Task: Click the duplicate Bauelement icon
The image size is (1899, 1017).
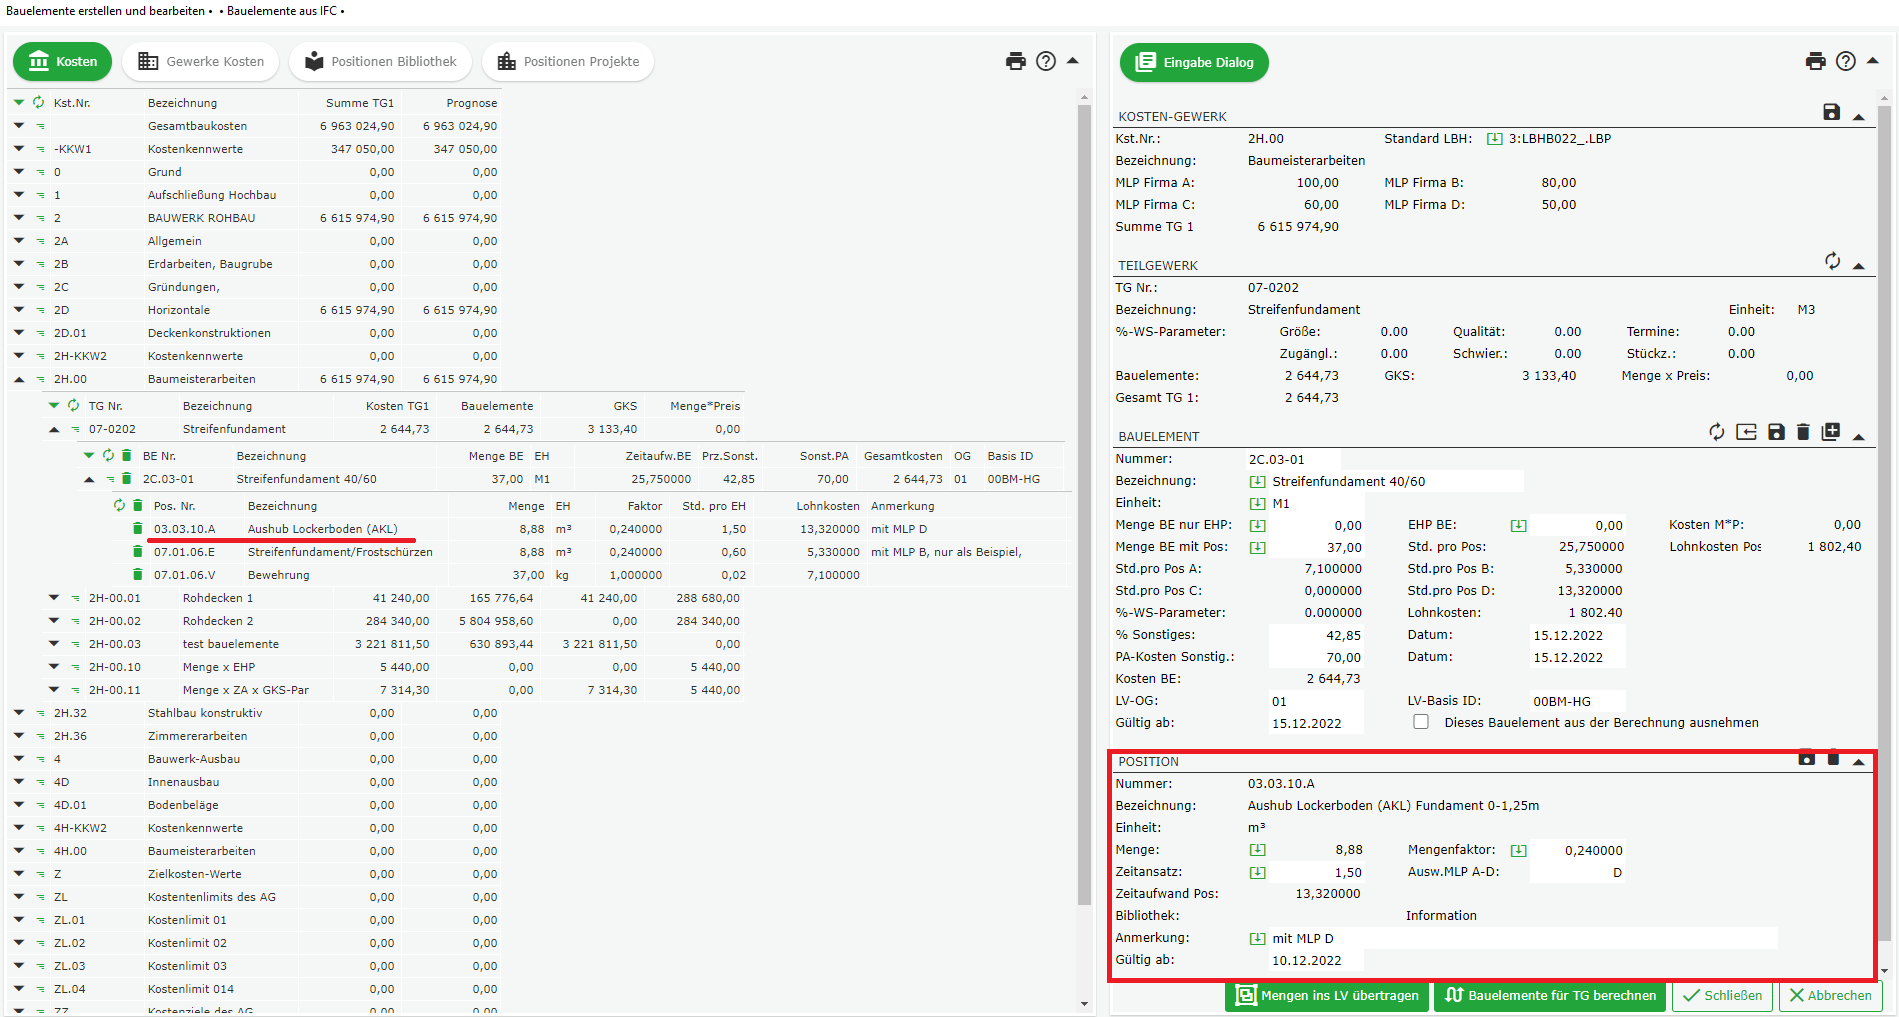Action: point(1830,432)
